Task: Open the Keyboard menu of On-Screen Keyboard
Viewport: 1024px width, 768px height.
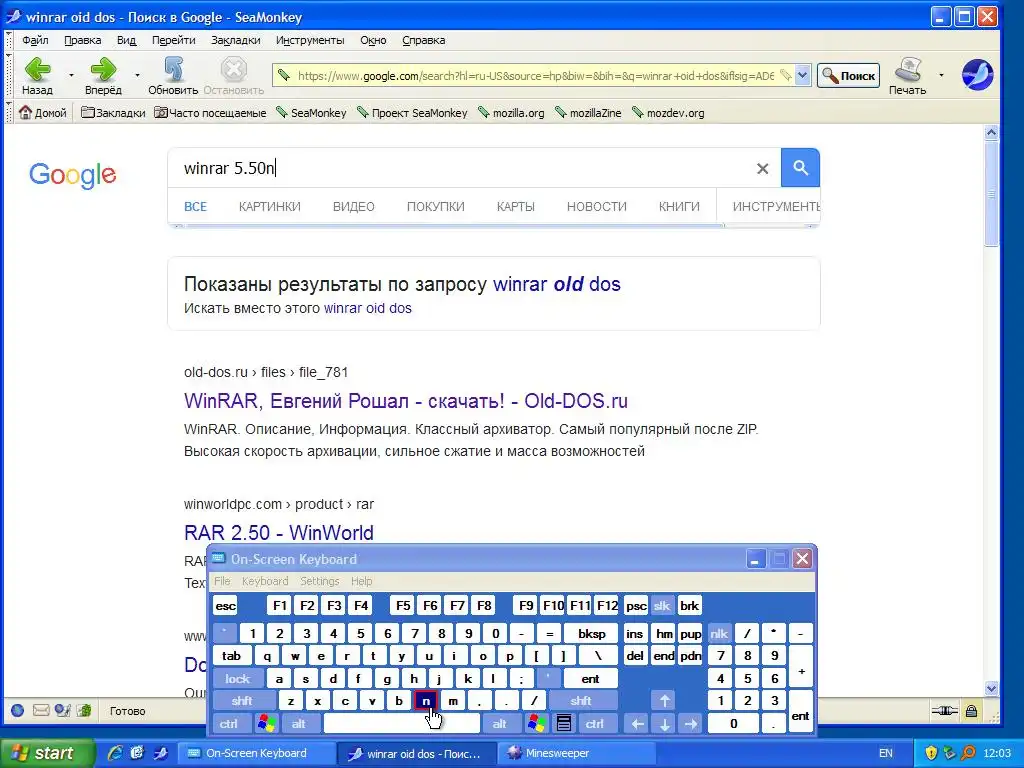Action: [x=264, y=581]
